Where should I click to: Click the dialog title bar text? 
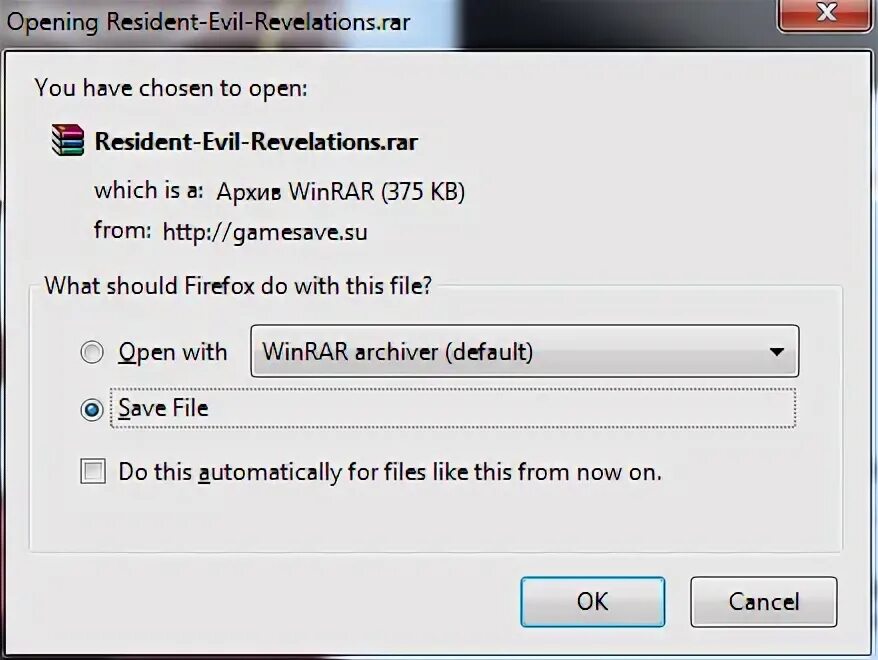[208, 22]
